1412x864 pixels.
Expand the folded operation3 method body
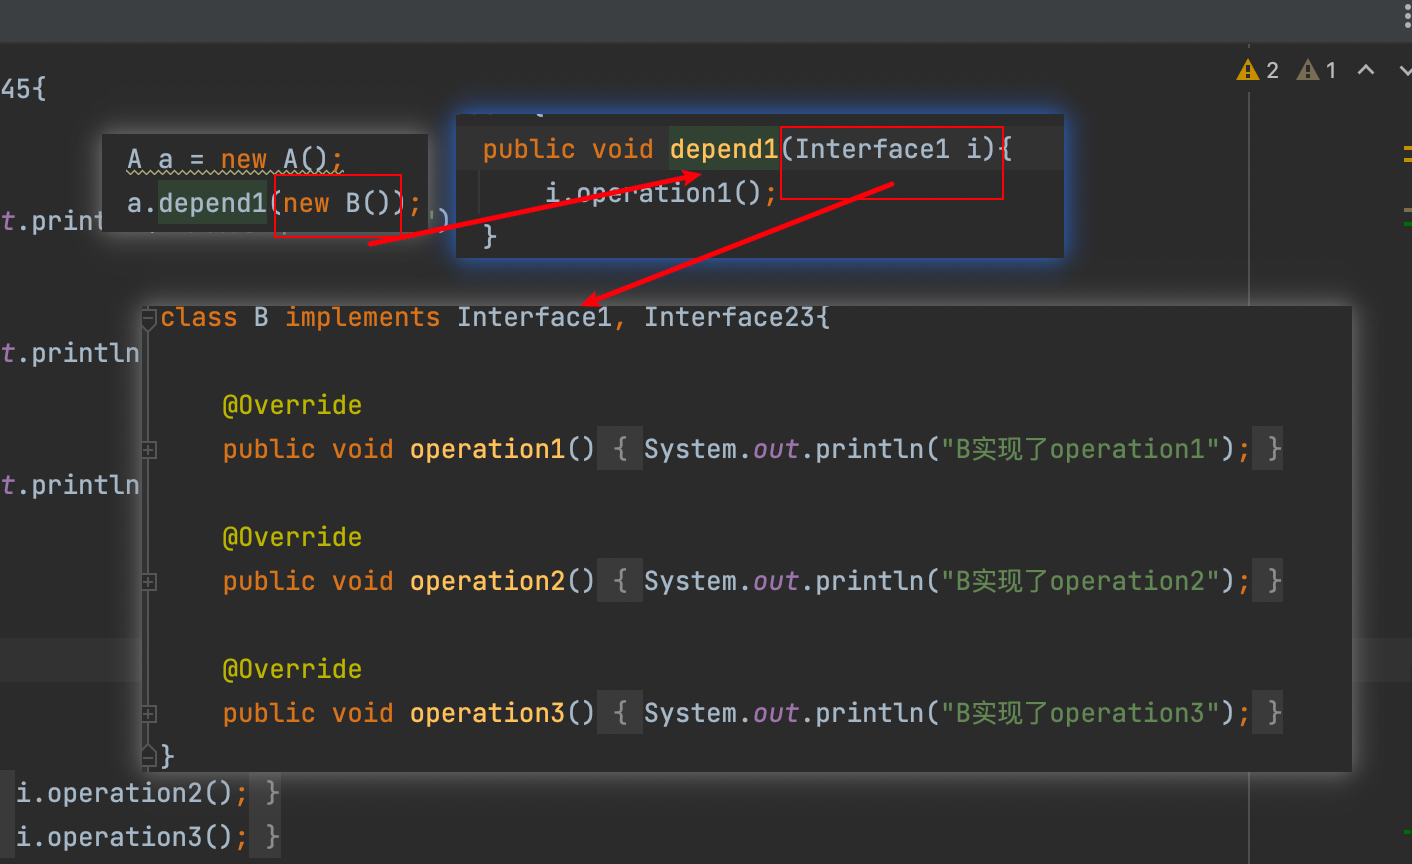point(149,714)
